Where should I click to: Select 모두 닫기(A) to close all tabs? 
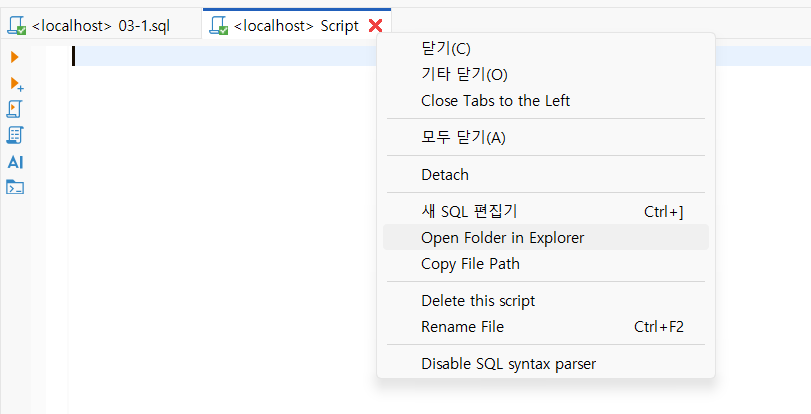[463, 137]
